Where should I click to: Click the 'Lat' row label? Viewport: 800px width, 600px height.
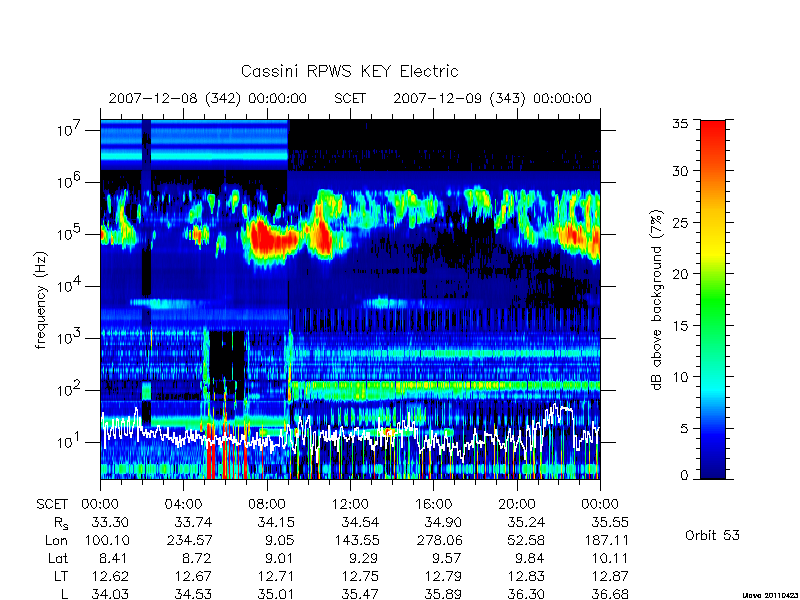(58, 558)
